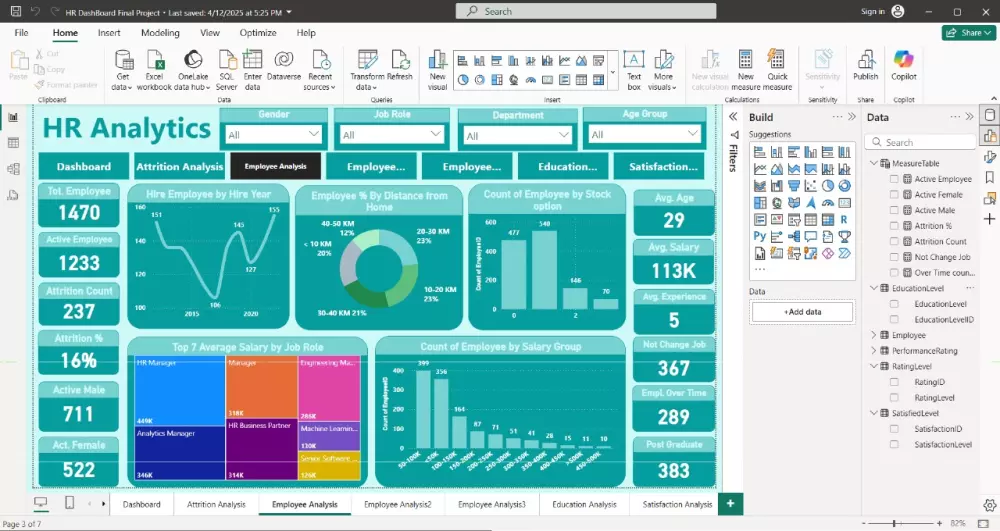Select the Azure map arrow visual in Build pane
The image size is (1000, 531).
tap(811, 203)
